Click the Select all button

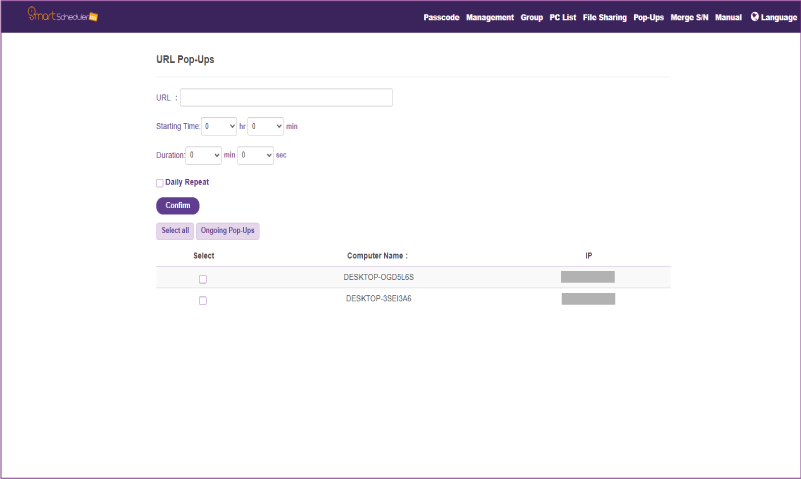pyautogui.click(x=175, y=231)
